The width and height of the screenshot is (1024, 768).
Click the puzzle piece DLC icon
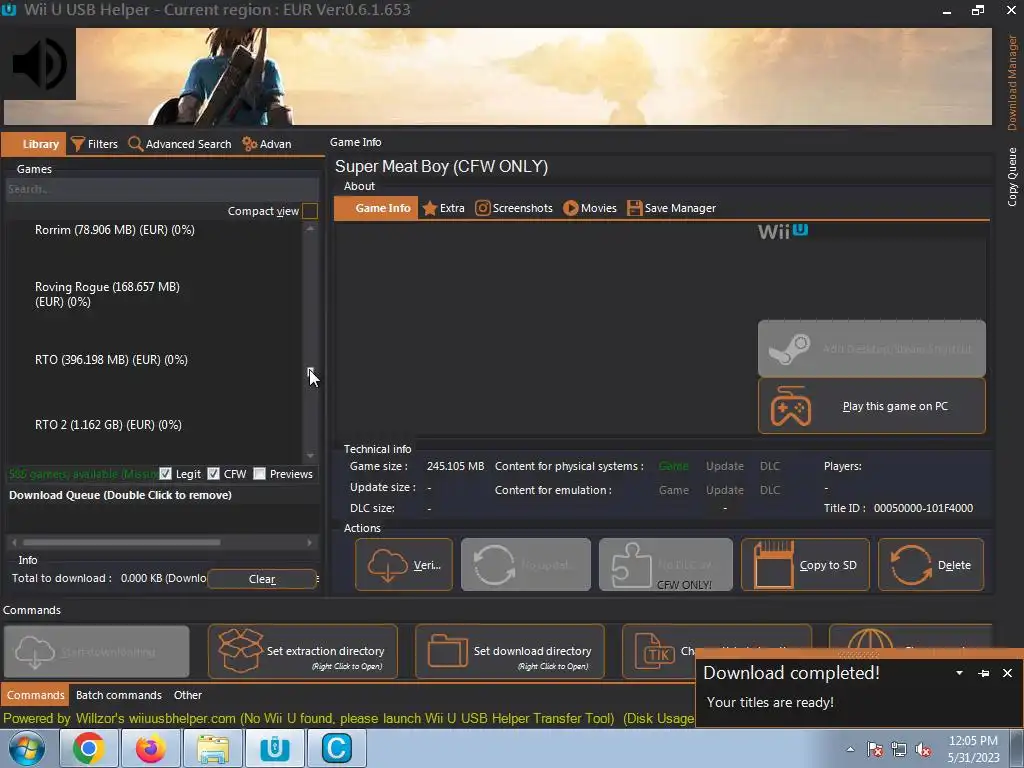click(632, 565)
